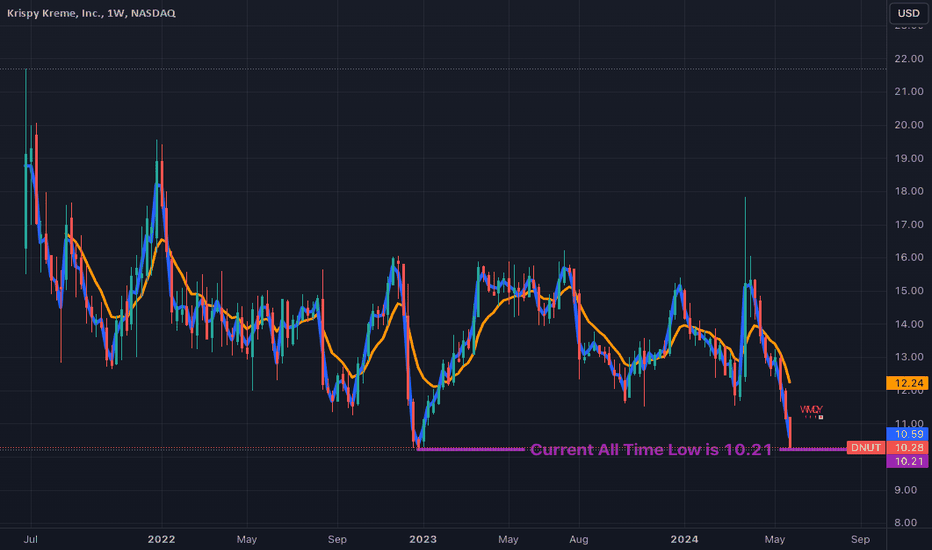Click the 19.00 price axis value
The height and width of the screenshot is (550, 932).
pos(909,158)
